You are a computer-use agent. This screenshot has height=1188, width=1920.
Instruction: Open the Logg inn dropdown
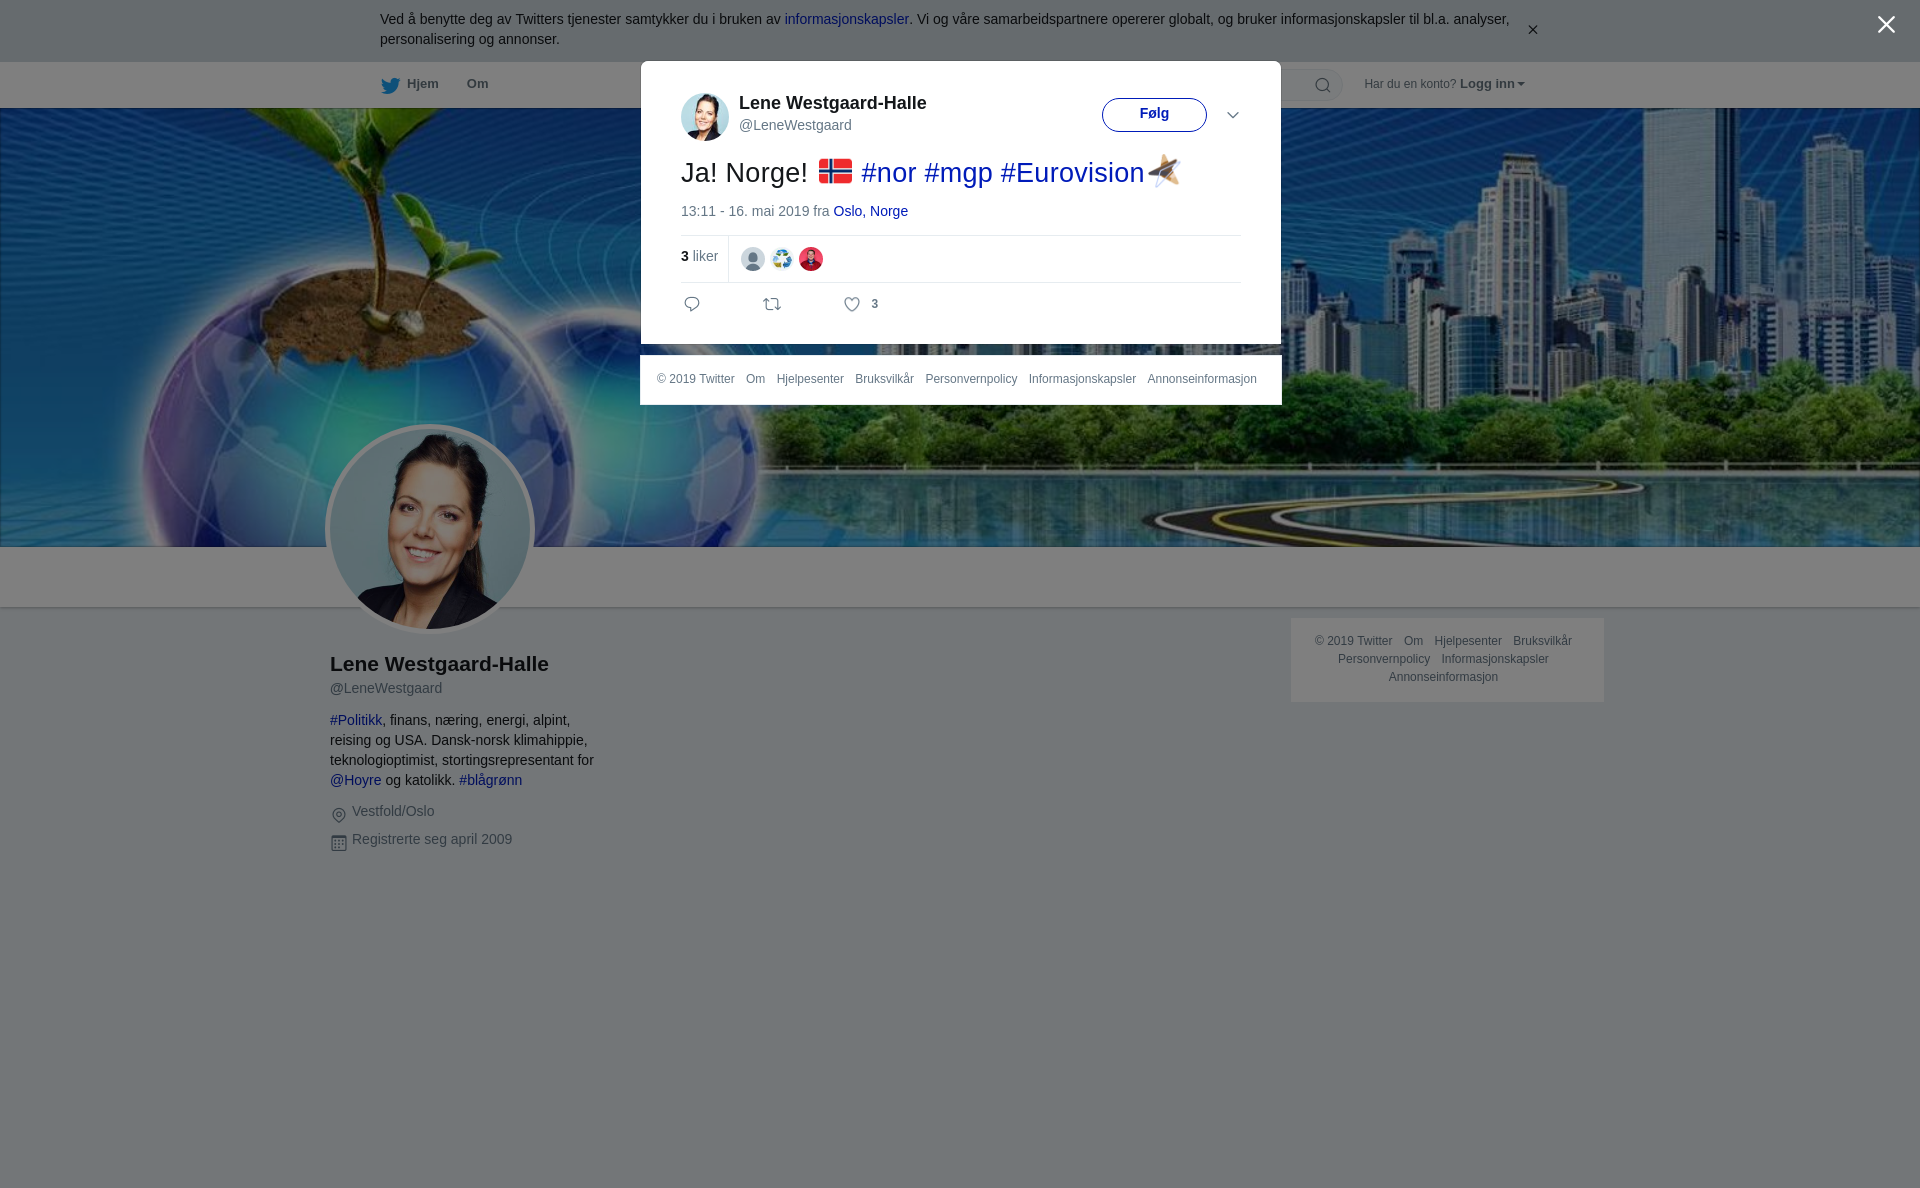1491,84
